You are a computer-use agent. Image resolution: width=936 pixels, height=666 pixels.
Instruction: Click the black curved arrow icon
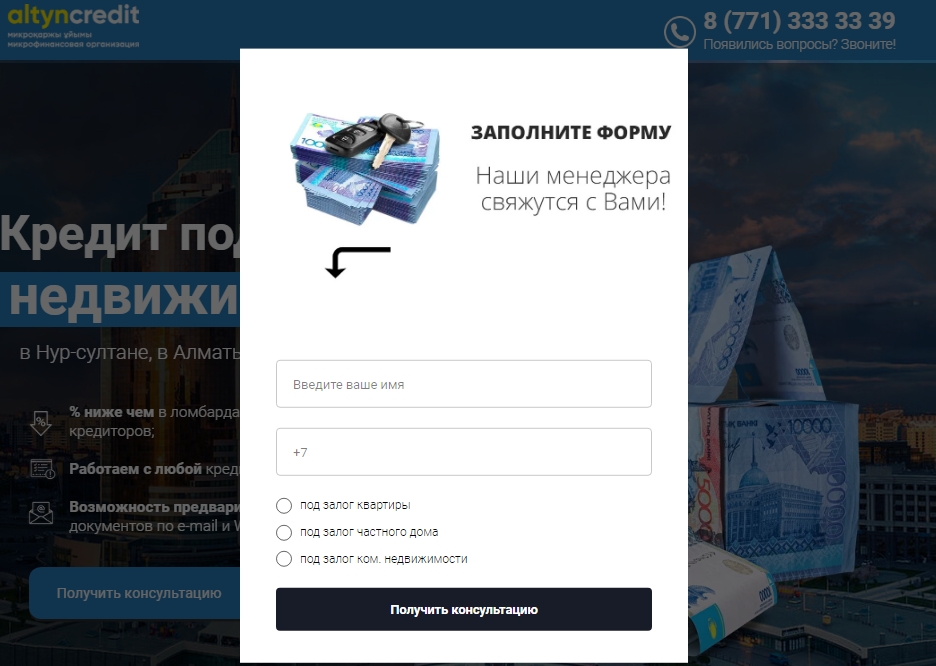pos(358,262)
